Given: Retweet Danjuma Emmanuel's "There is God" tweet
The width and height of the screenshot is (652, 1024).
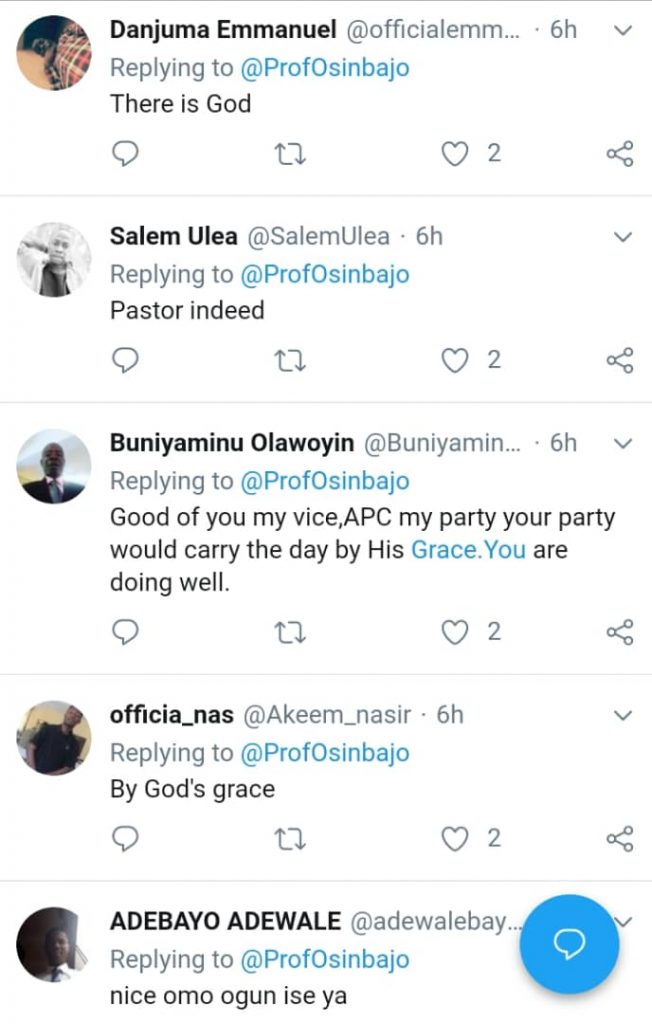Looking at the screenshot, I should coord(290,154).
